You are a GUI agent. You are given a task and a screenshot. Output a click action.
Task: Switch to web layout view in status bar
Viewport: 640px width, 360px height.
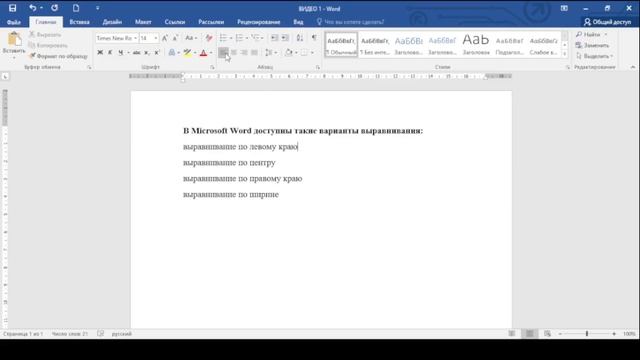547,334
